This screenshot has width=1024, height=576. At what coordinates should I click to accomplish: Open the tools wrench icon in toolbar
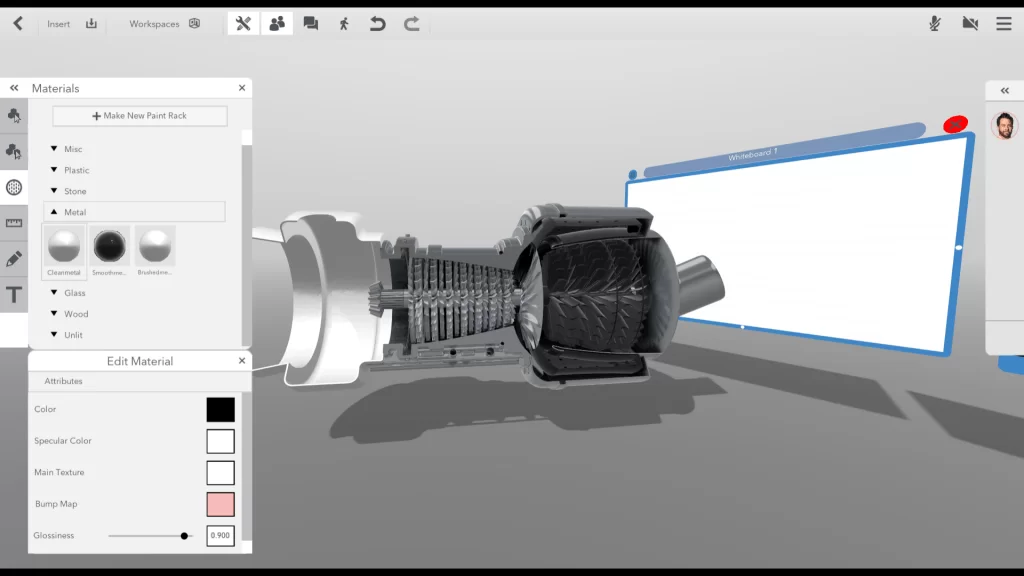[x=243, y=23]
